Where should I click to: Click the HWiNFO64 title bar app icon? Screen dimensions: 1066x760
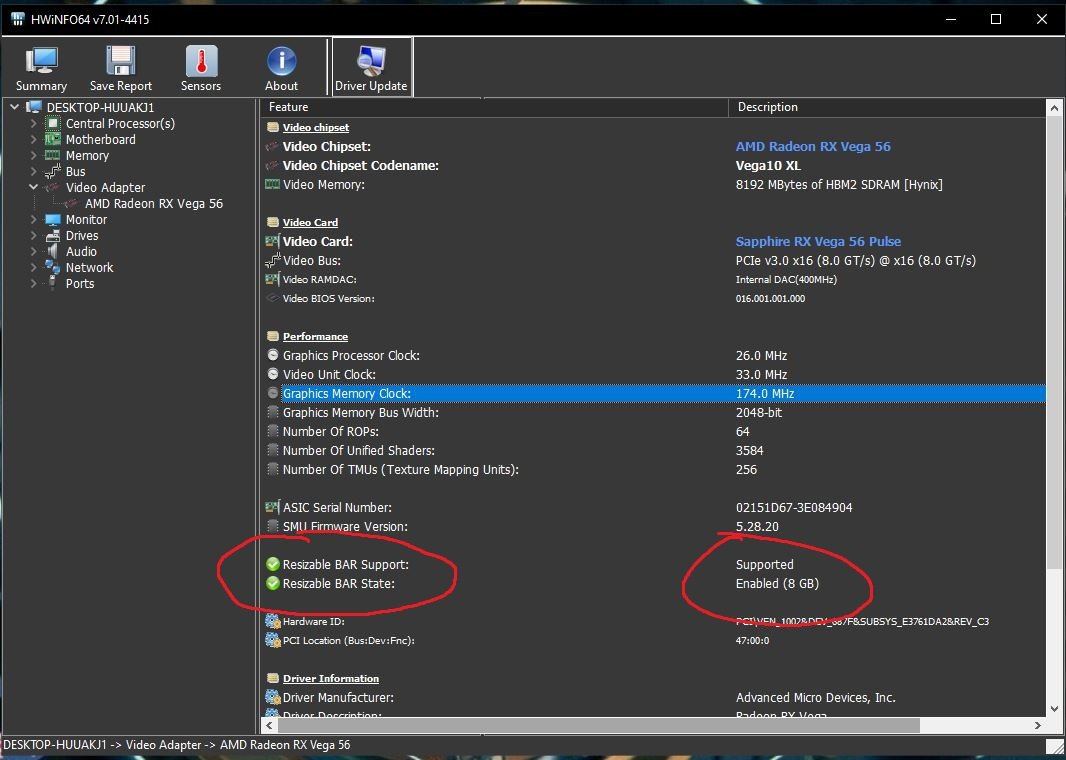click(x=18, y=19)
